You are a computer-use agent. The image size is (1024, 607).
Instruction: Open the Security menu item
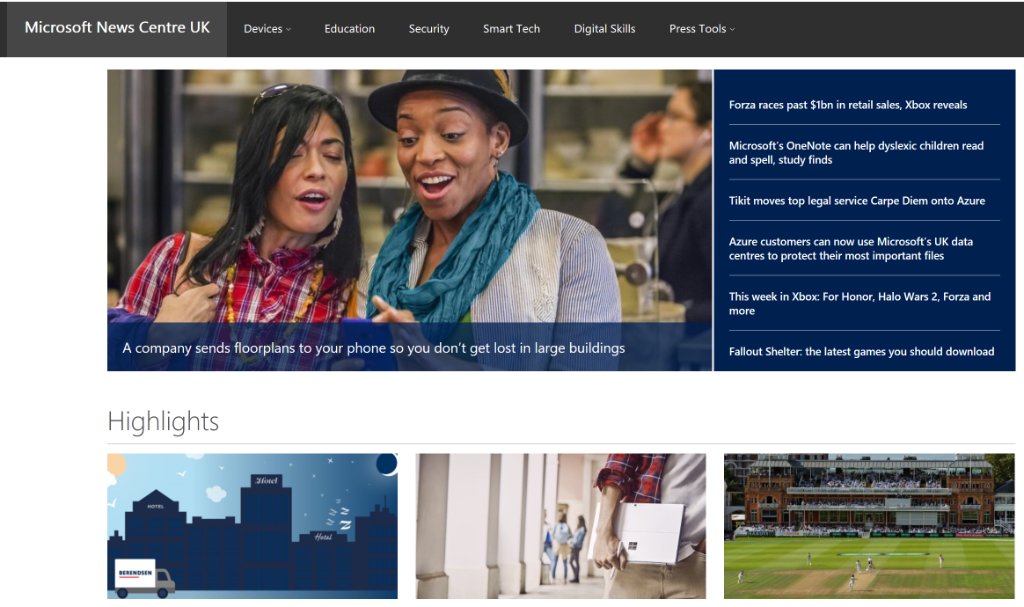[x=428, y=29]
